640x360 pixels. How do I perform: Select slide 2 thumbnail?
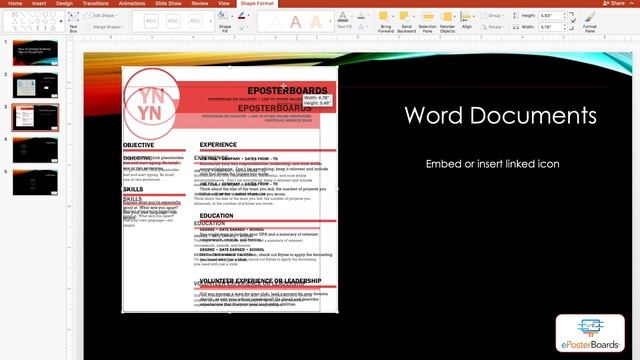36,85
